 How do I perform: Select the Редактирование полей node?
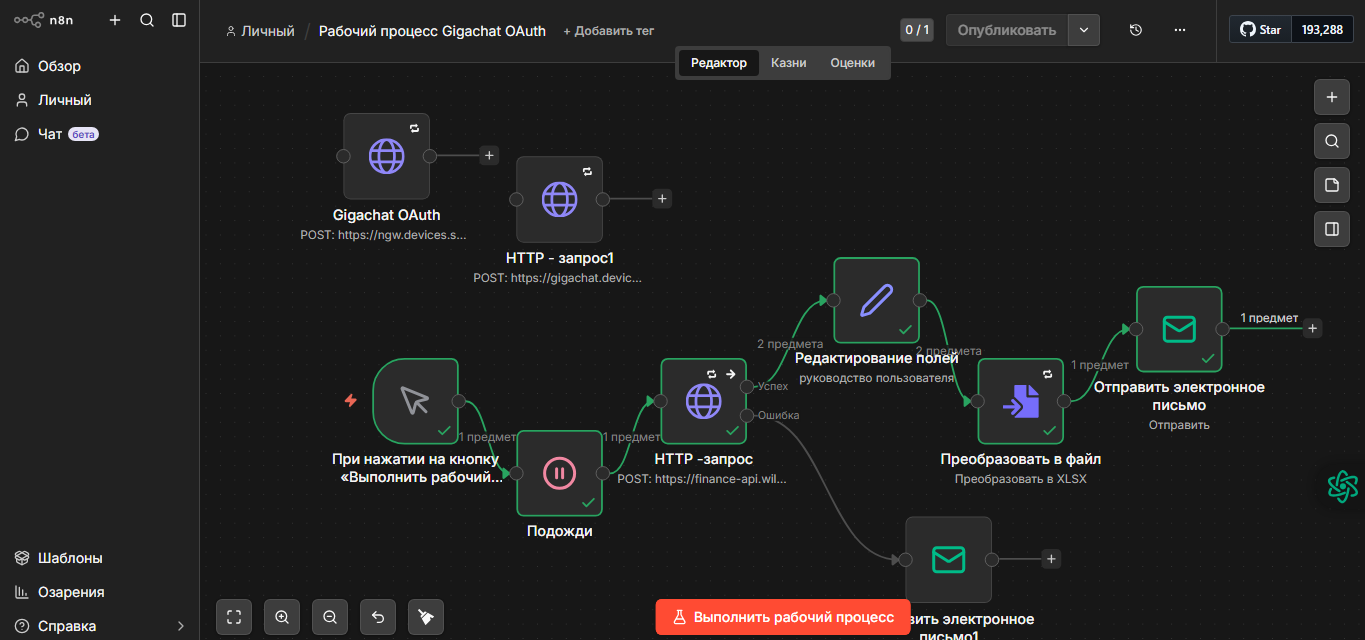(x=876, y=300)
